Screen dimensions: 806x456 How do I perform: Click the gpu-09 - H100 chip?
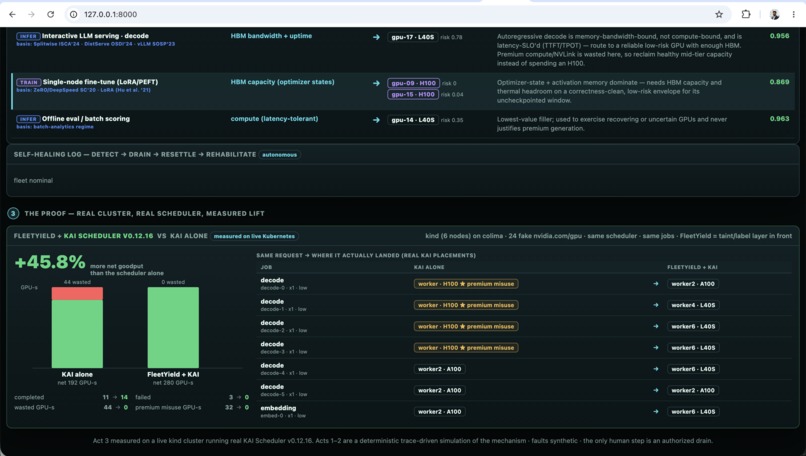413,83
